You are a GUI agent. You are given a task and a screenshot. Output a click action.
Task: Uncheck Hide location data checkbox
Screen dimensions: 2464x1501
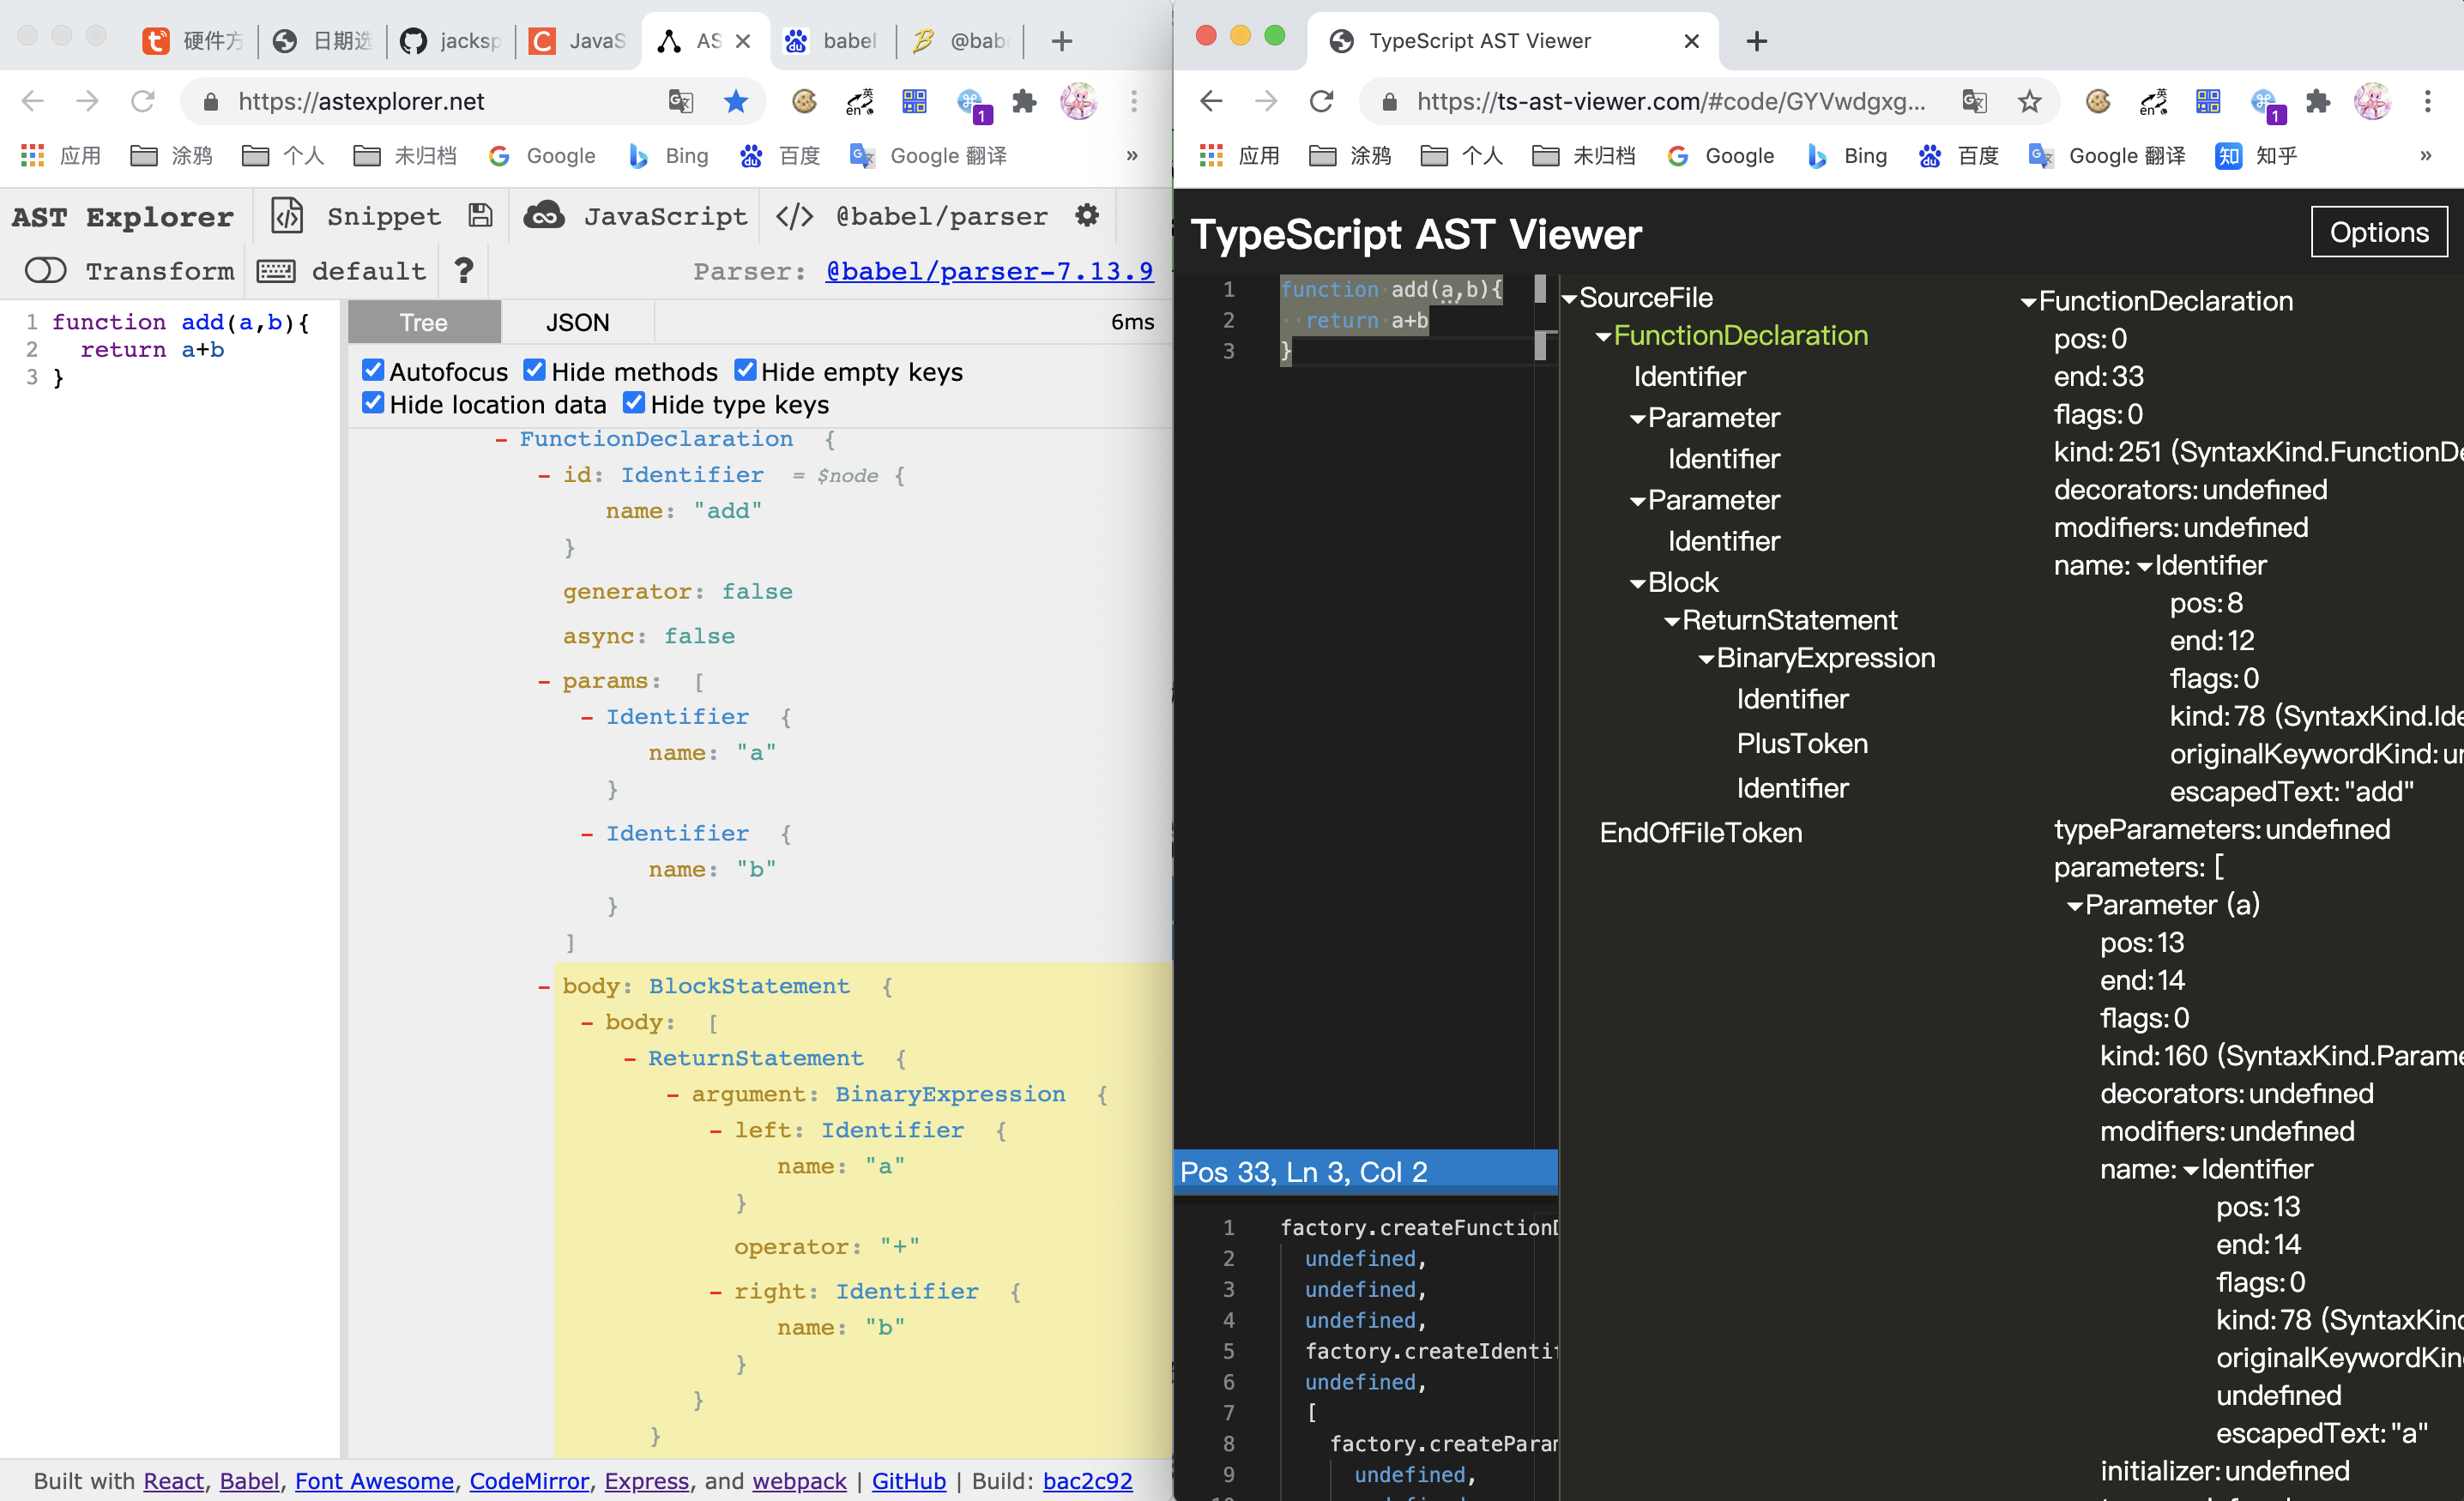pyautogui.click(x=373, y=404)
